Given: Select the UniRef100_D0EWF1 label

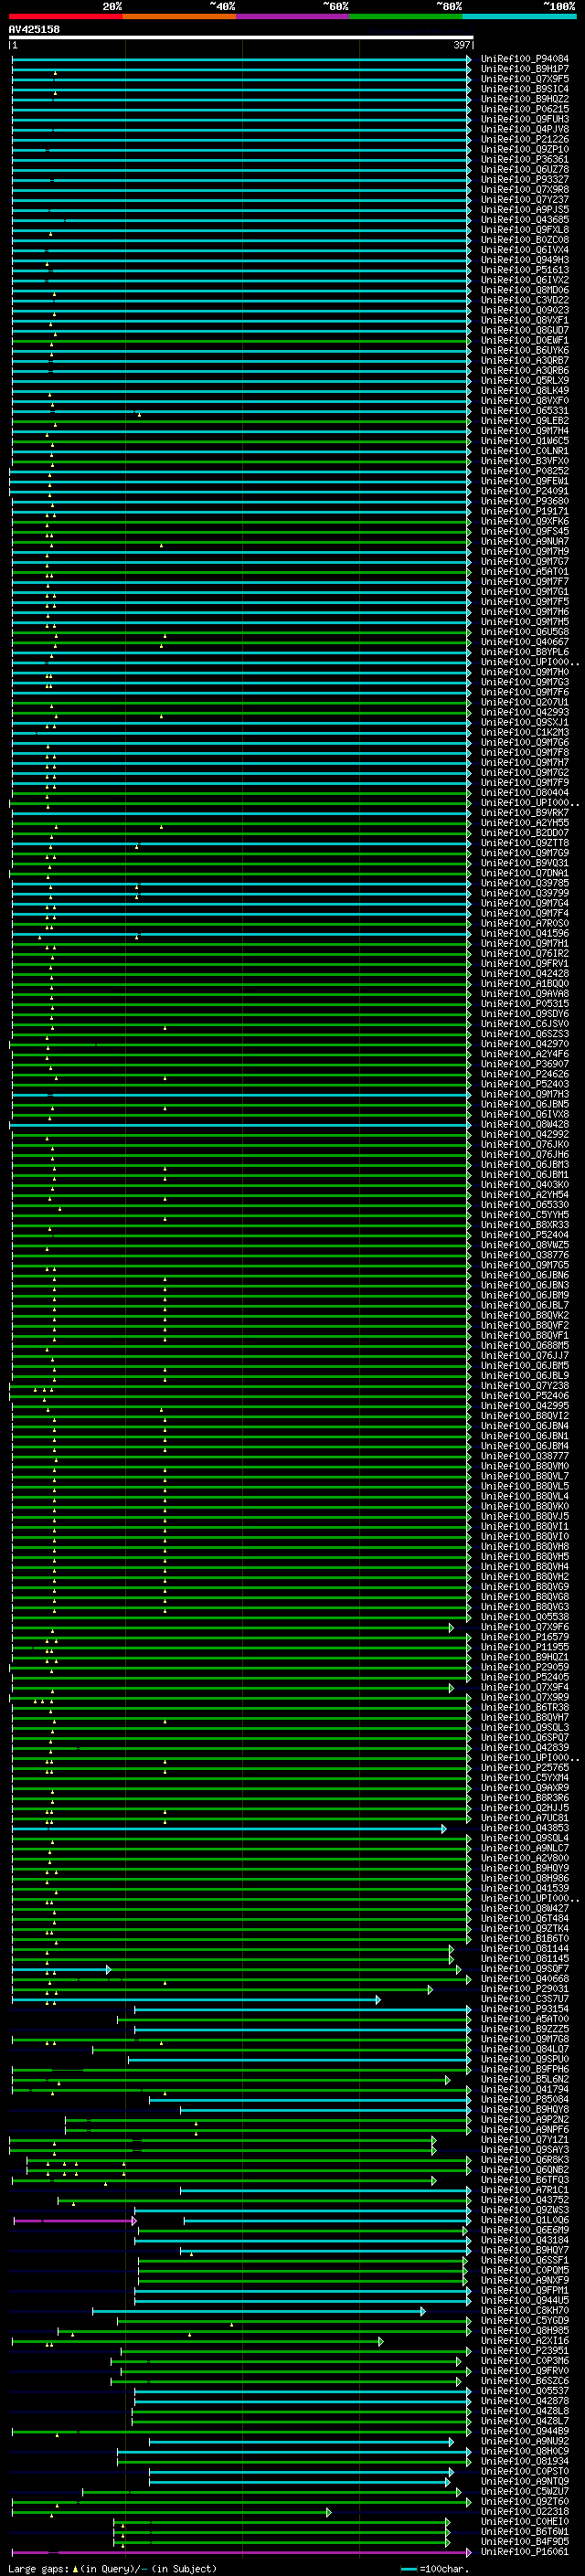Looking at the screenshot, I should 525,340.
